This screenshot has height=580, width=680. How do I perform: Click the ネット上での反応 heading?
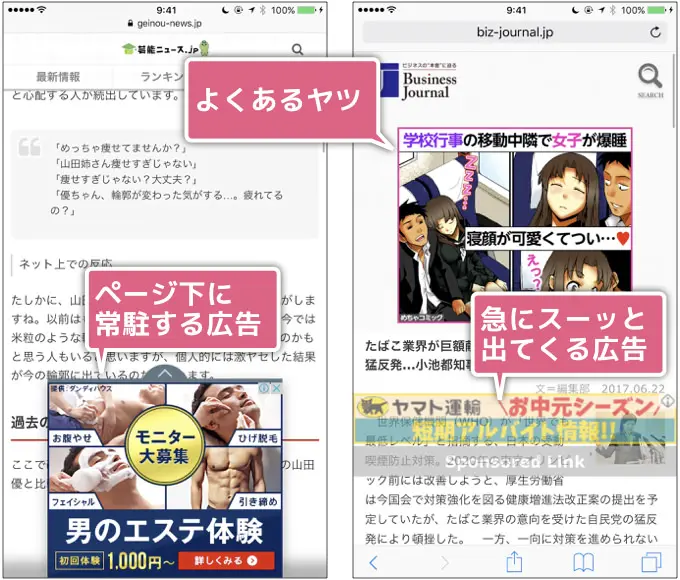pos(65,264)
